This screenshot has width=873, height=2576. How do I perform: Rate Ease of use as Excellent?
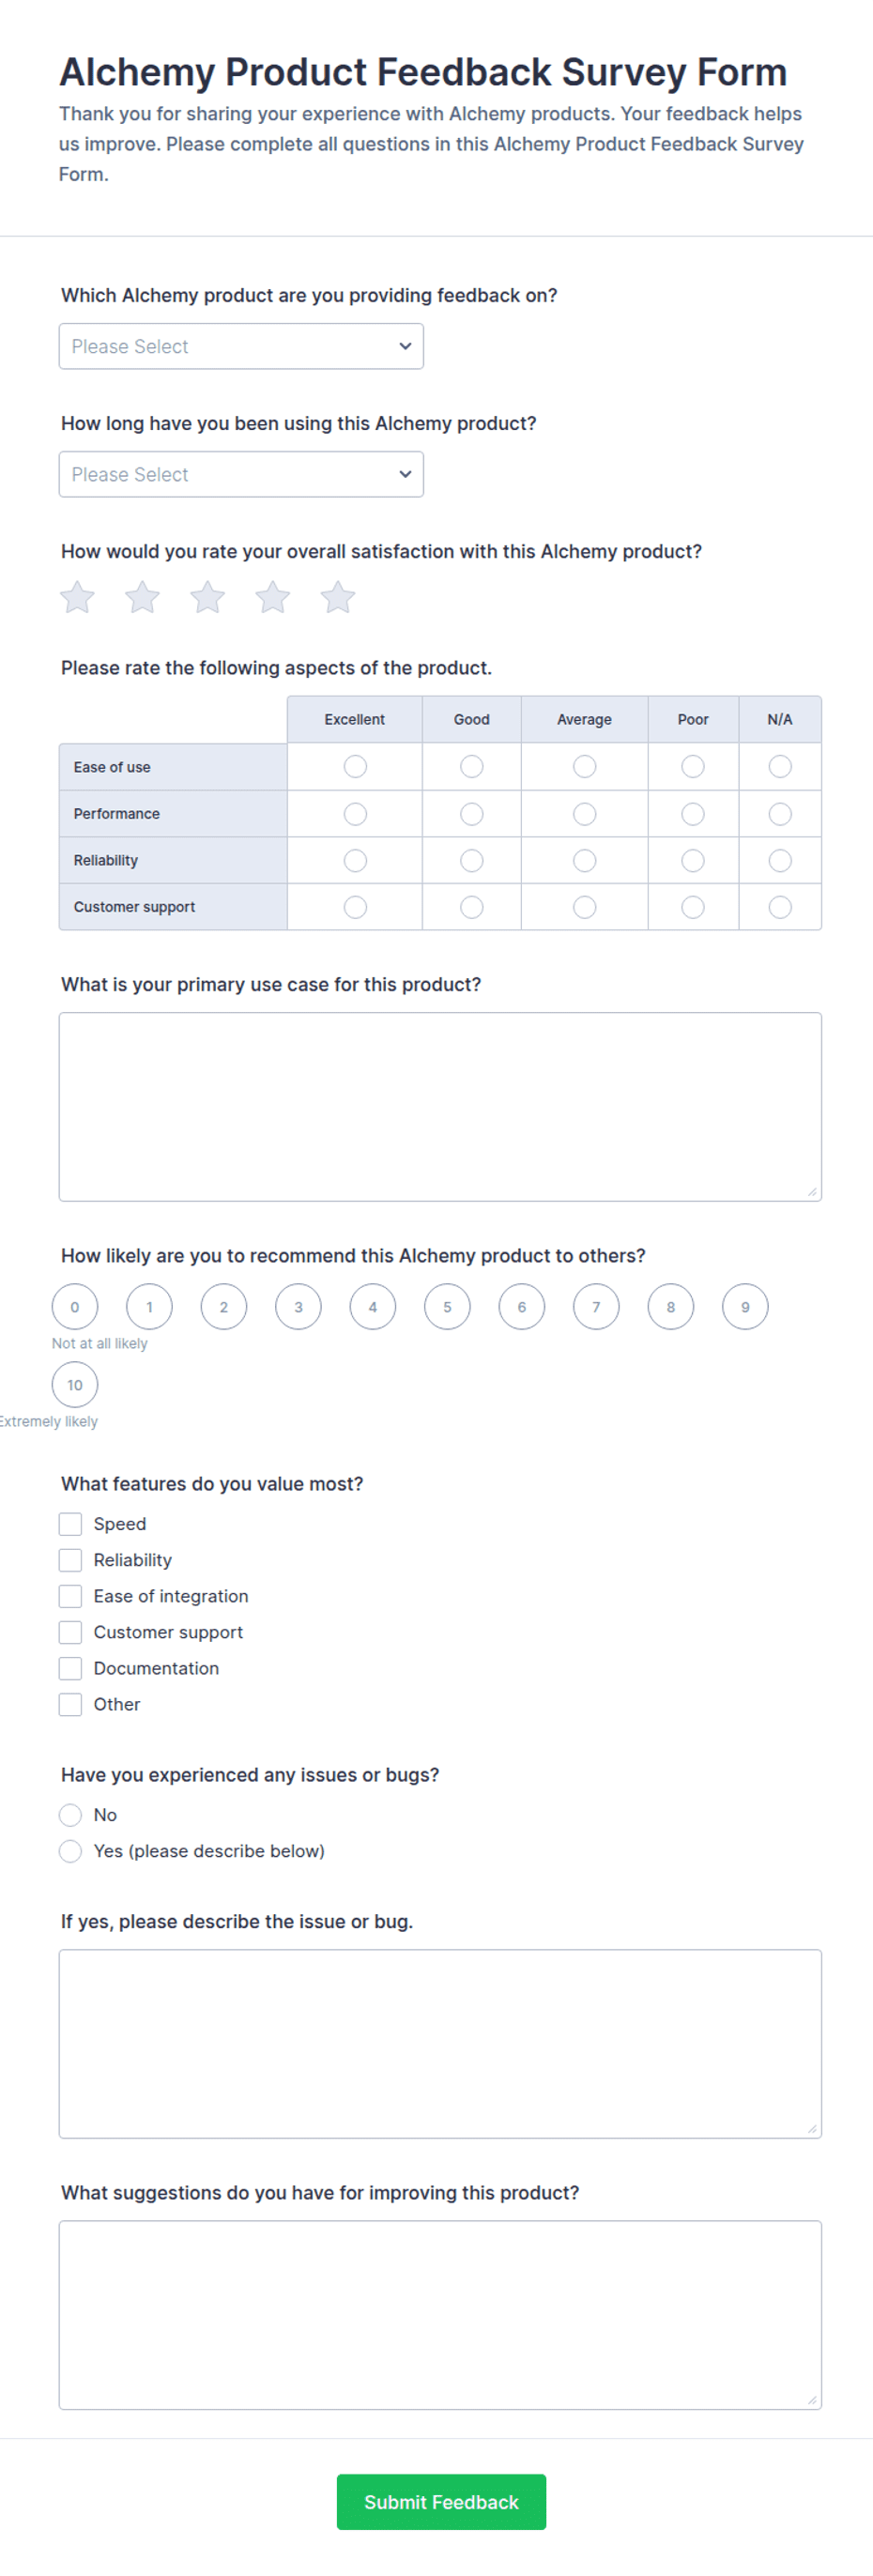[355, 767]
